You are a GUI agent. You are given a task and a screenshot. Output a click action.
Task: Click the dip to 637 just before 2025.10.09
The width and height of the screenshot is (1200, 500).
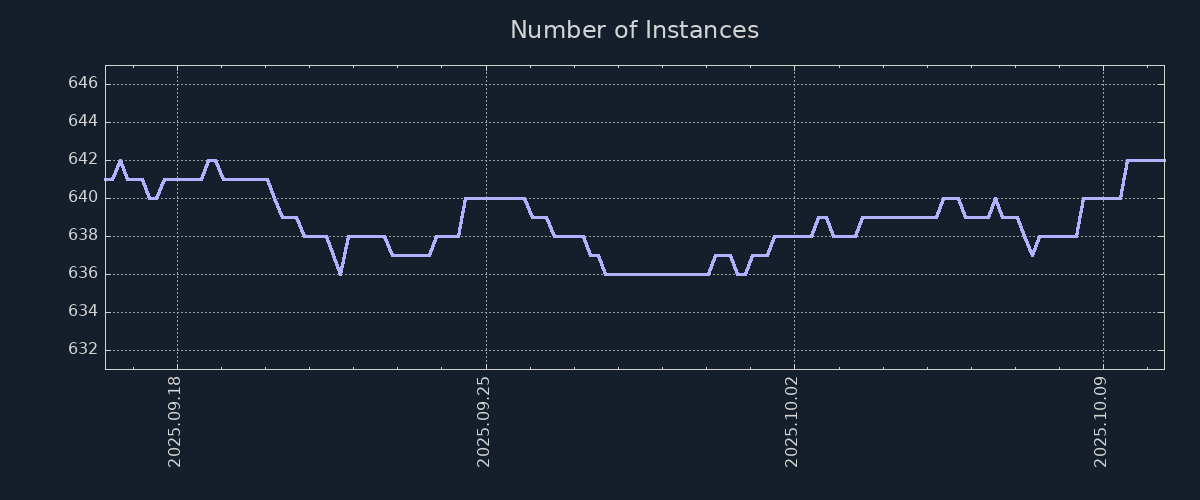pos(1032,254)
